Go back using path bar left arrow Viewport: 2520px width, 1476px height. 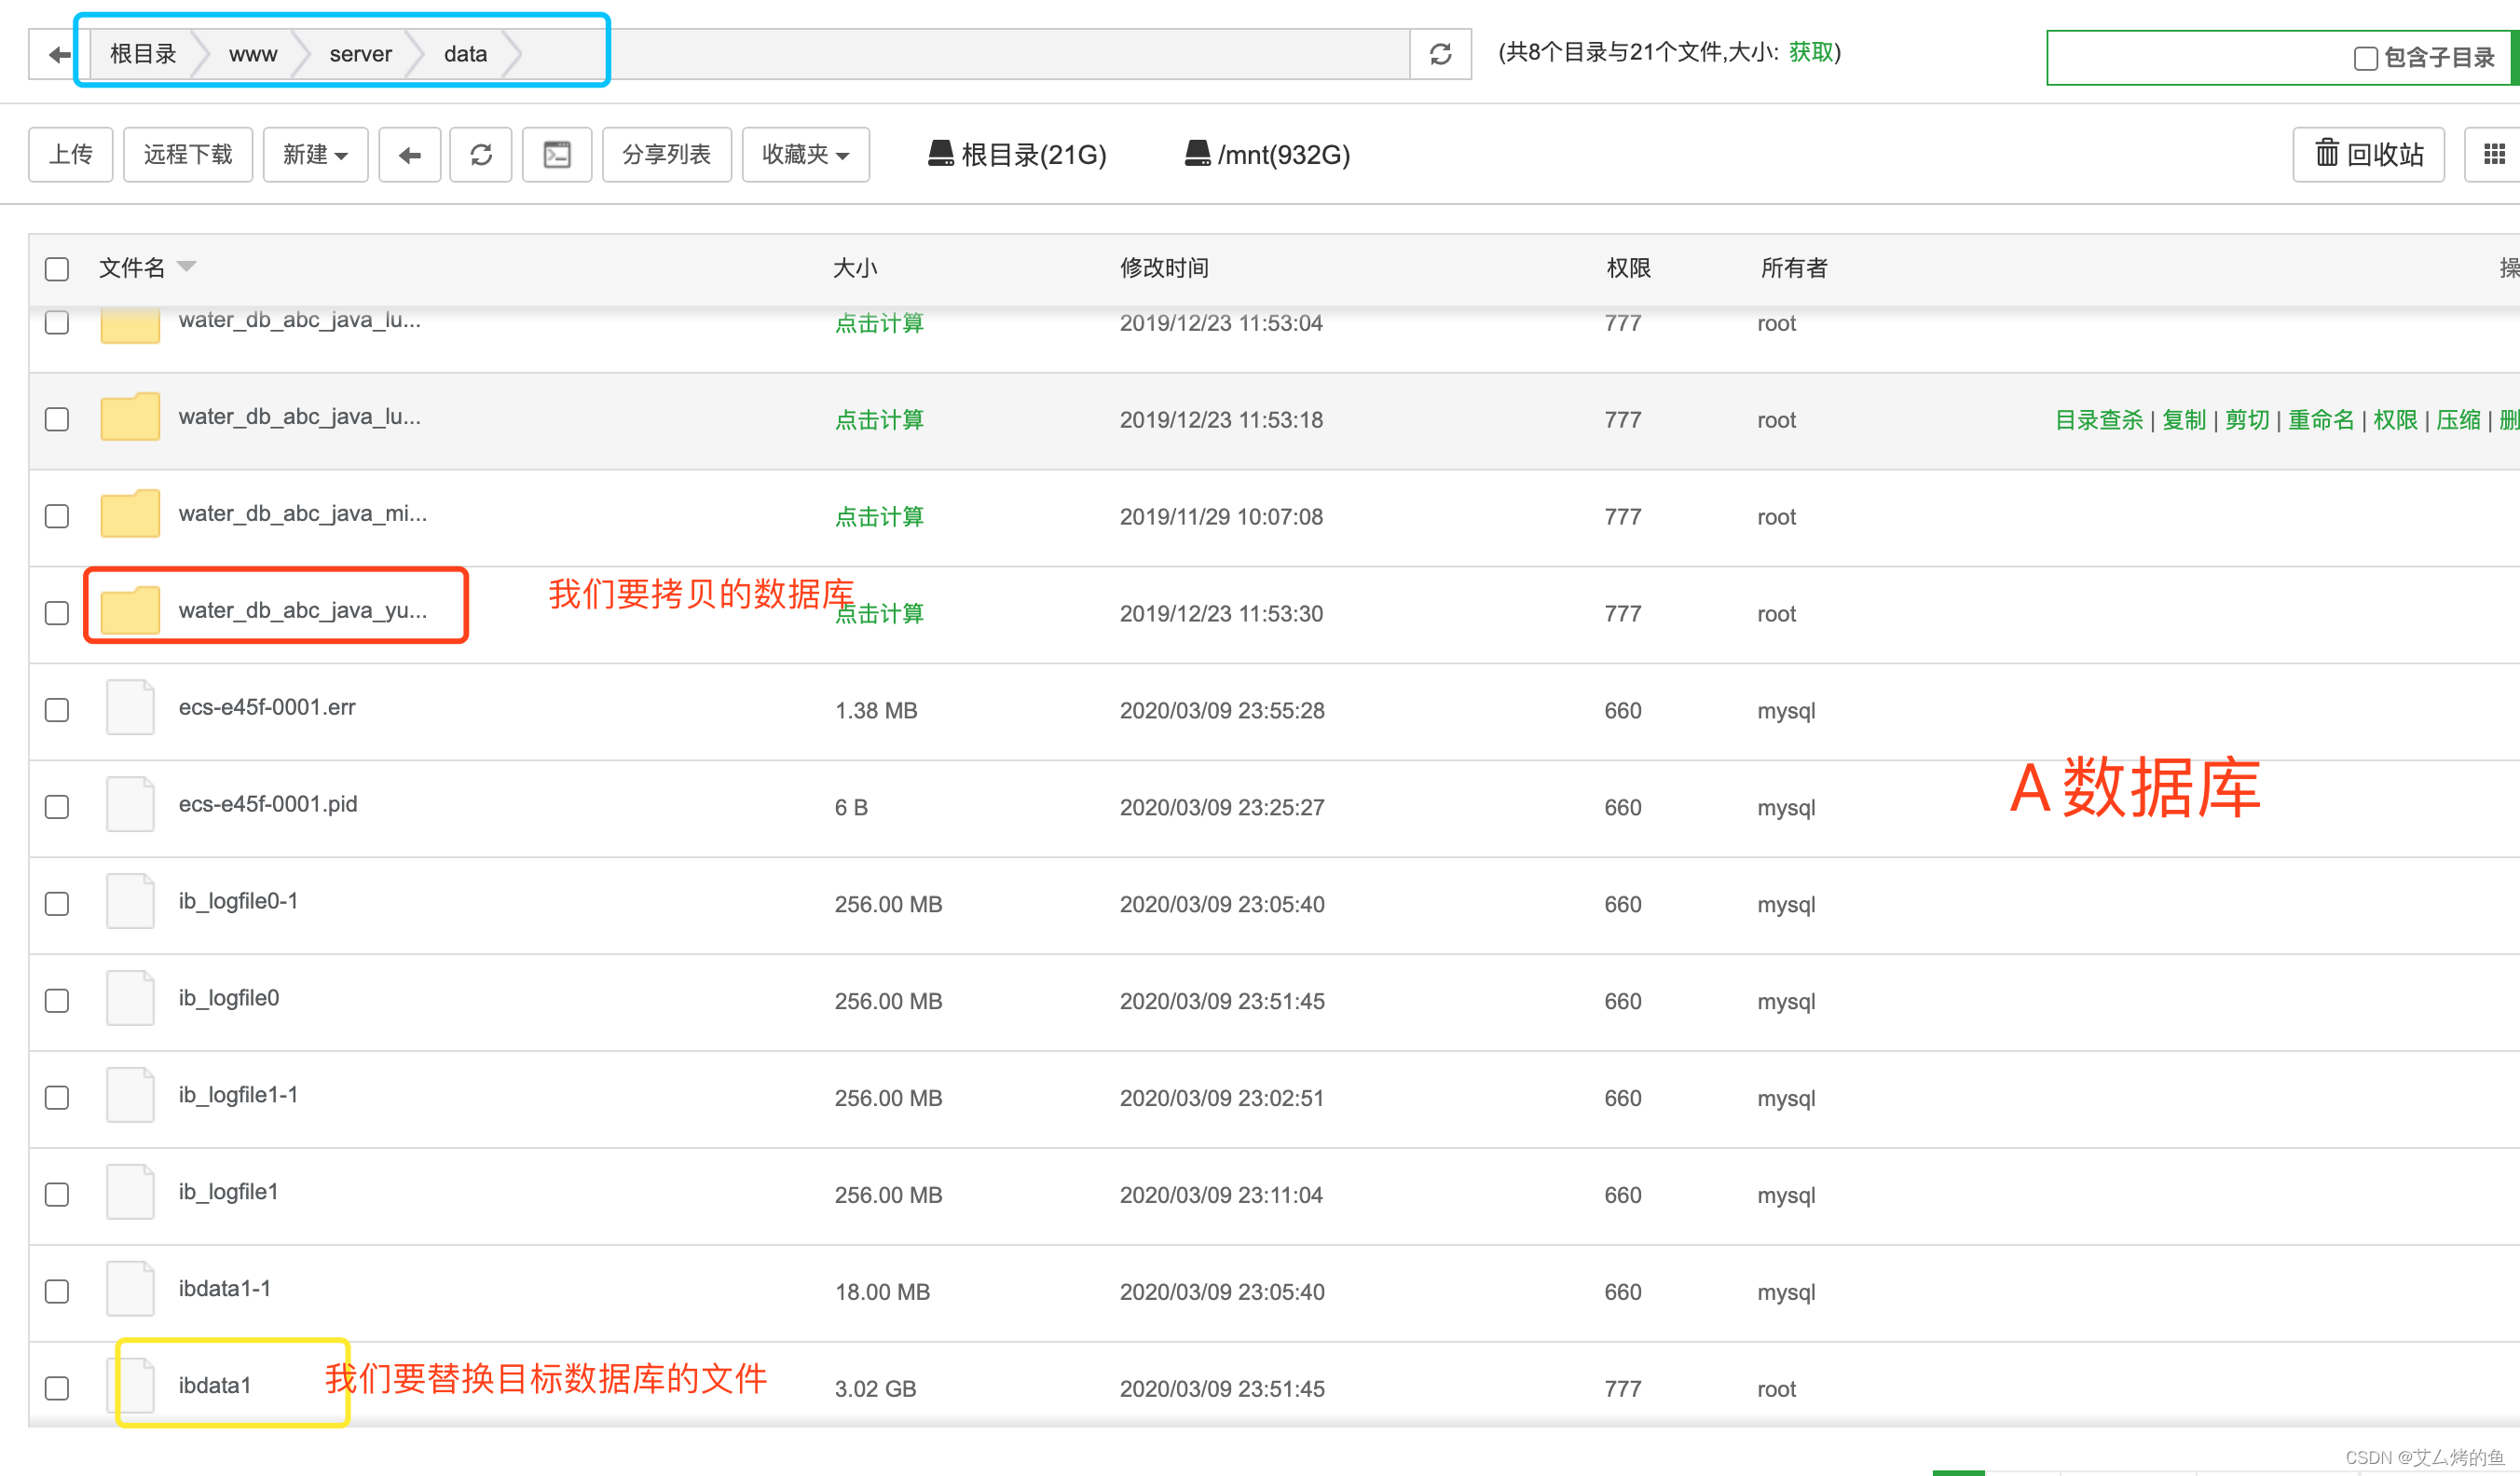(59, 54)
